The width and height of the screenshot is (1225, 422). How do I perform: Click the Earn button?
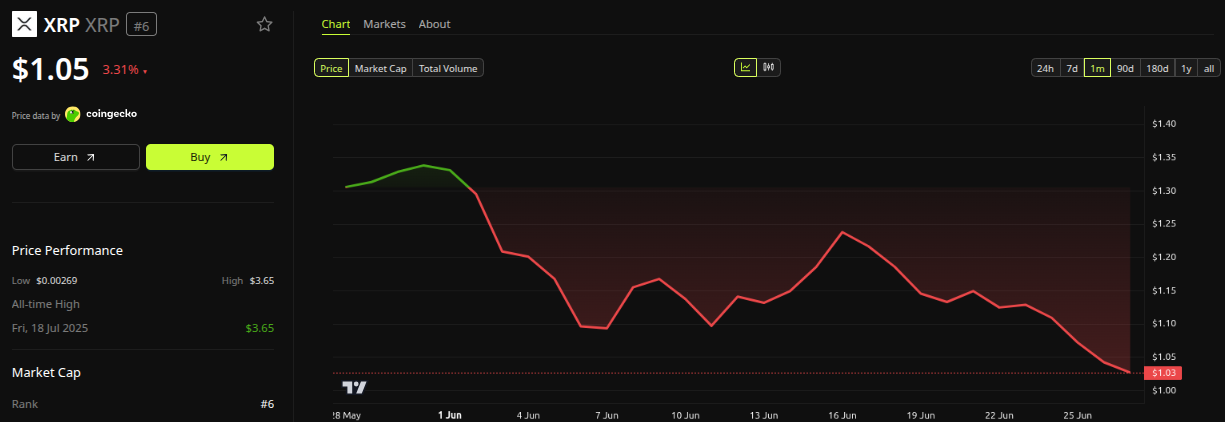pyautogui.click(x=76, y=157)
